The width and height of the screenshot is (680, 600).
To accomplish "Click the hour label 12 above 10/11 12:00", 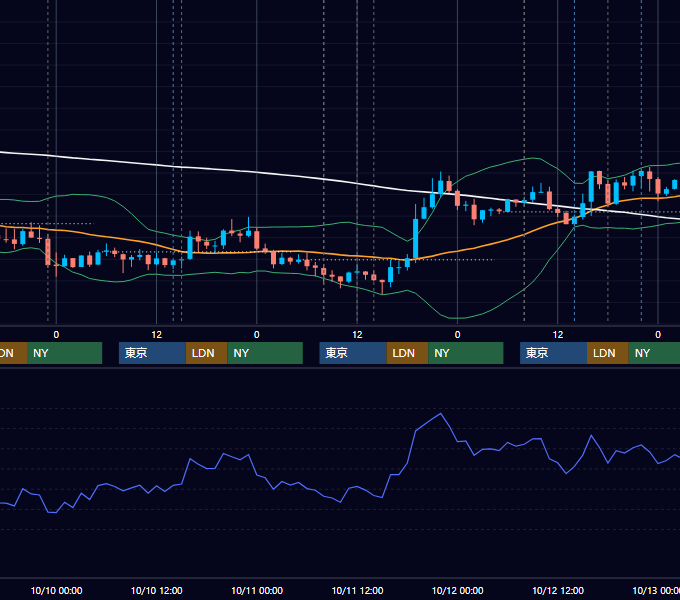I will point(357,335).
